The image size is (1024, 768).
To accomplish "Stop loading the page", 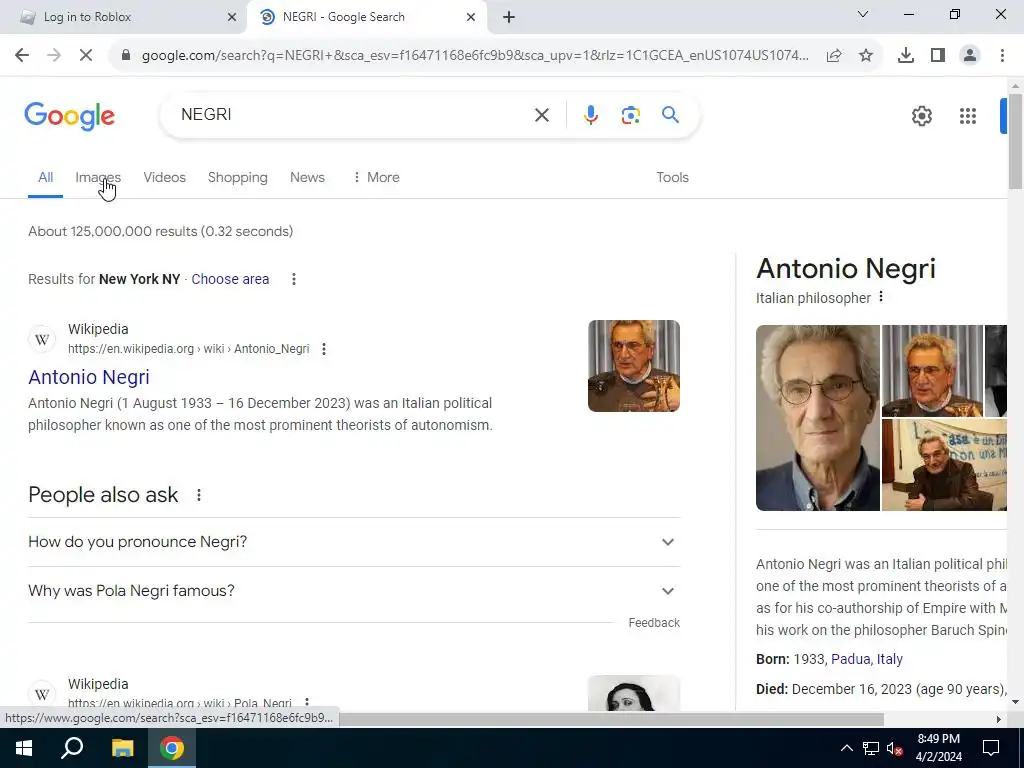I will (86, 56).
